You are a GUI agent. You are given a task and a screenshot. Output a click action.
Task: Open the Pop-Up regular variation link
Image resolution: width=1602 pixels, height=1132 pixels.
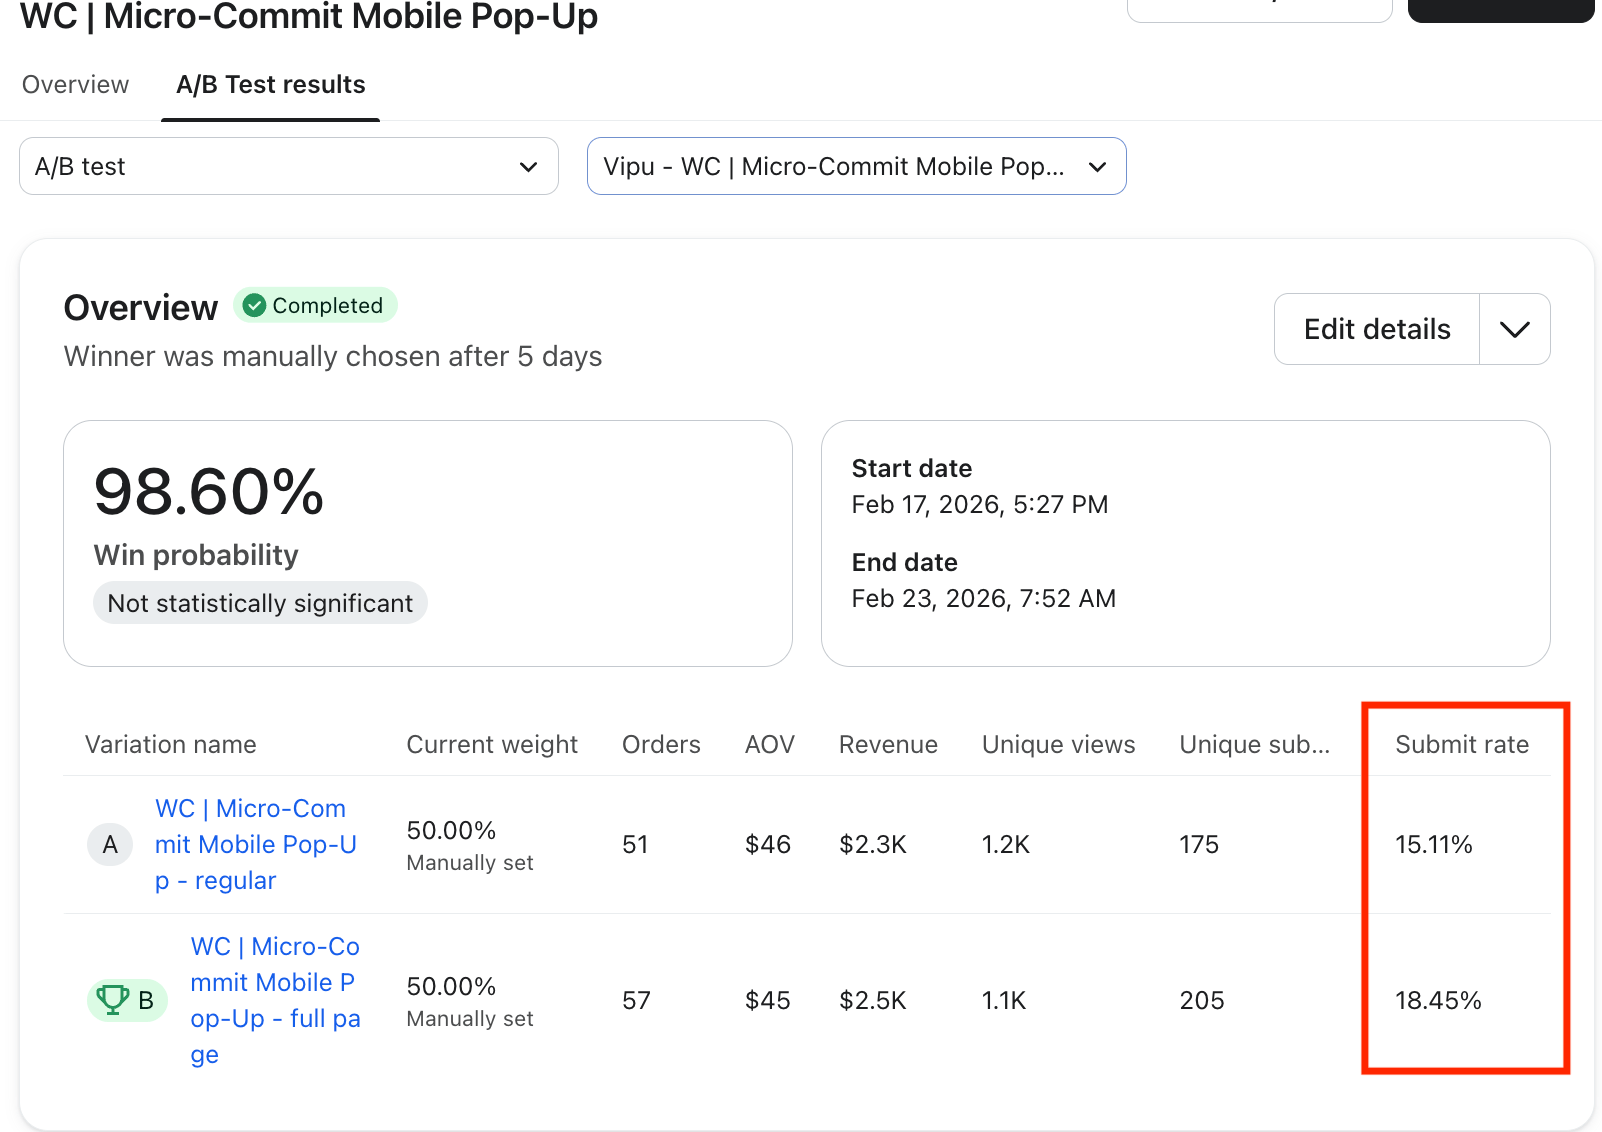[255, 844]
